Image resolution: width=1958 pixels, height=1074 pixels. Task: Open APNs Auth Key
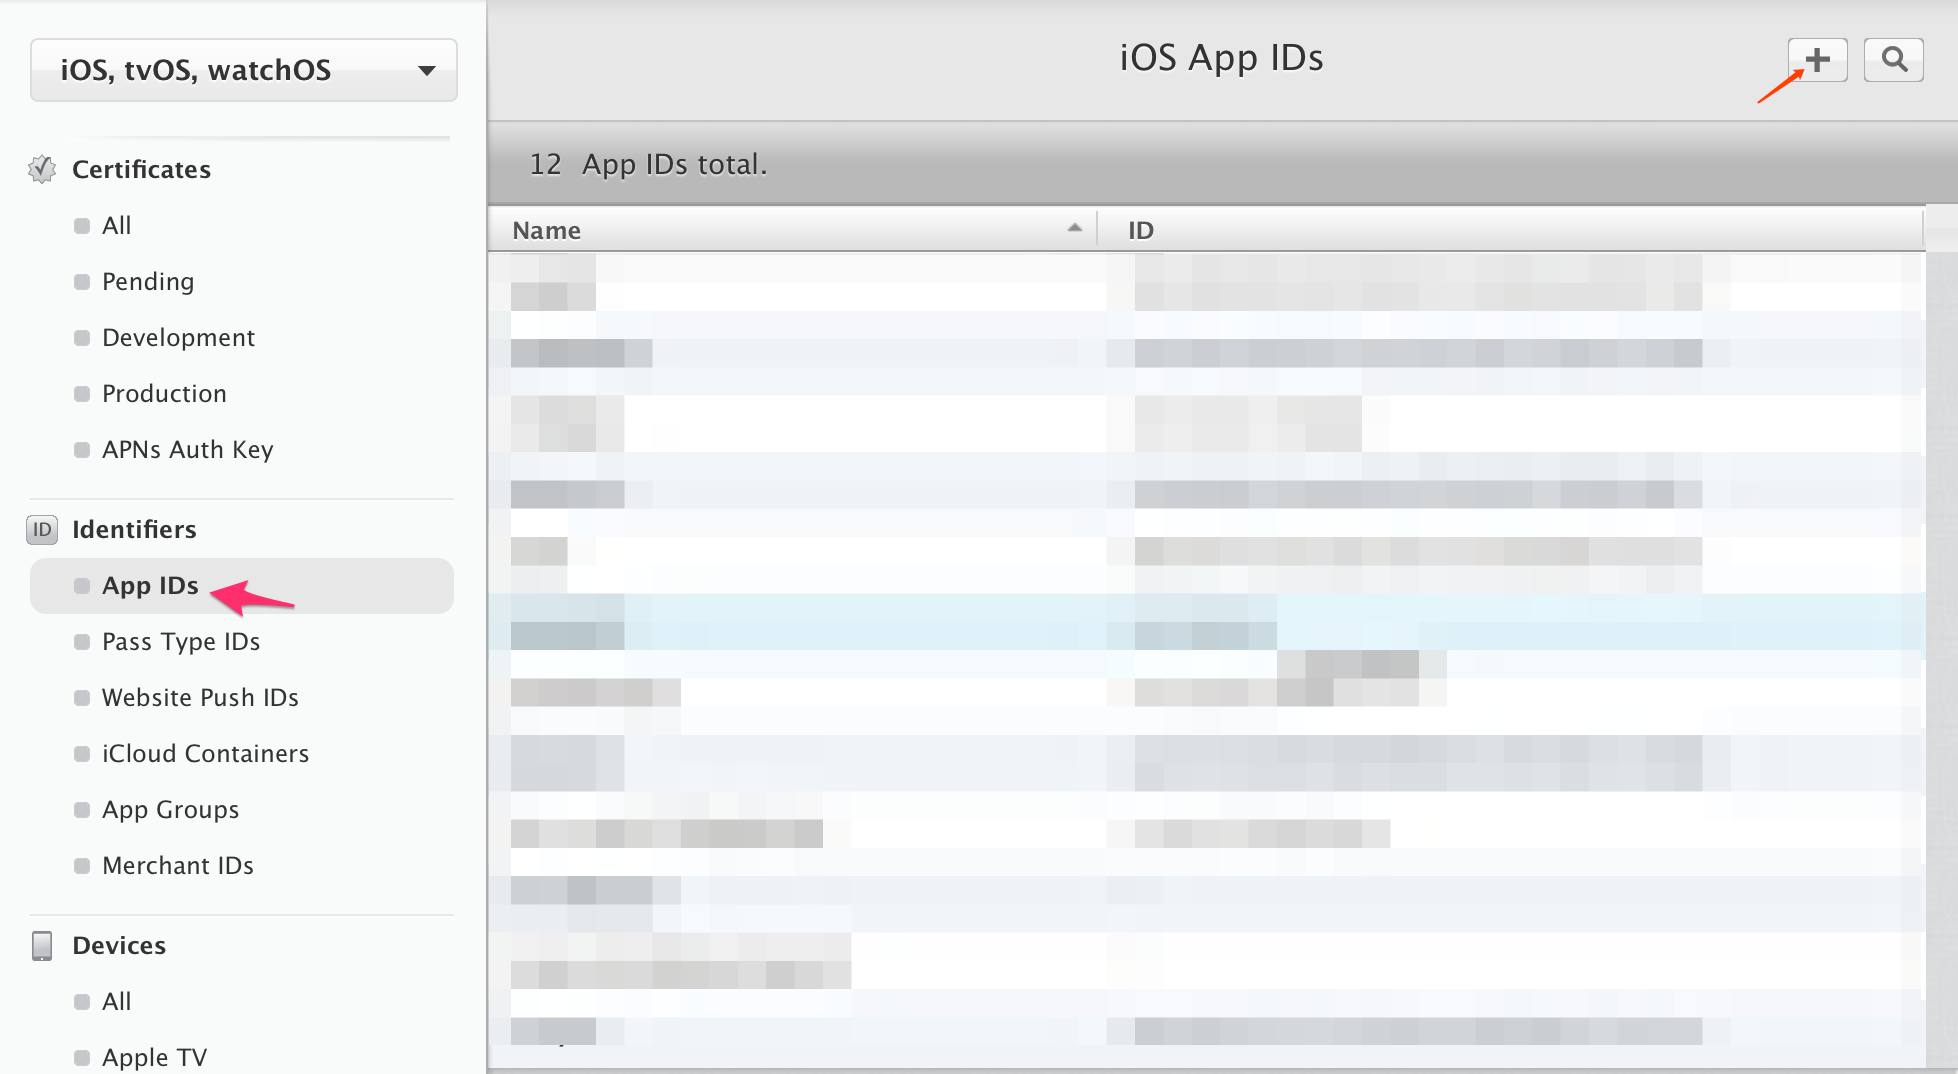click(x=187, y=449)
